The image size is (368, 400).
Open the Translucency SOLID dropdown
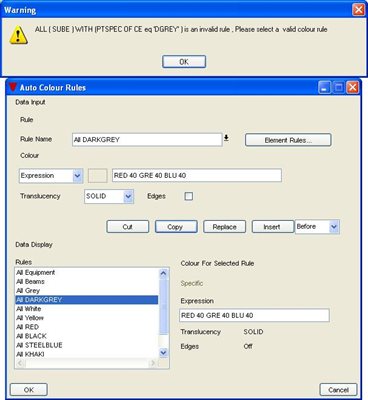click(109, 196)
